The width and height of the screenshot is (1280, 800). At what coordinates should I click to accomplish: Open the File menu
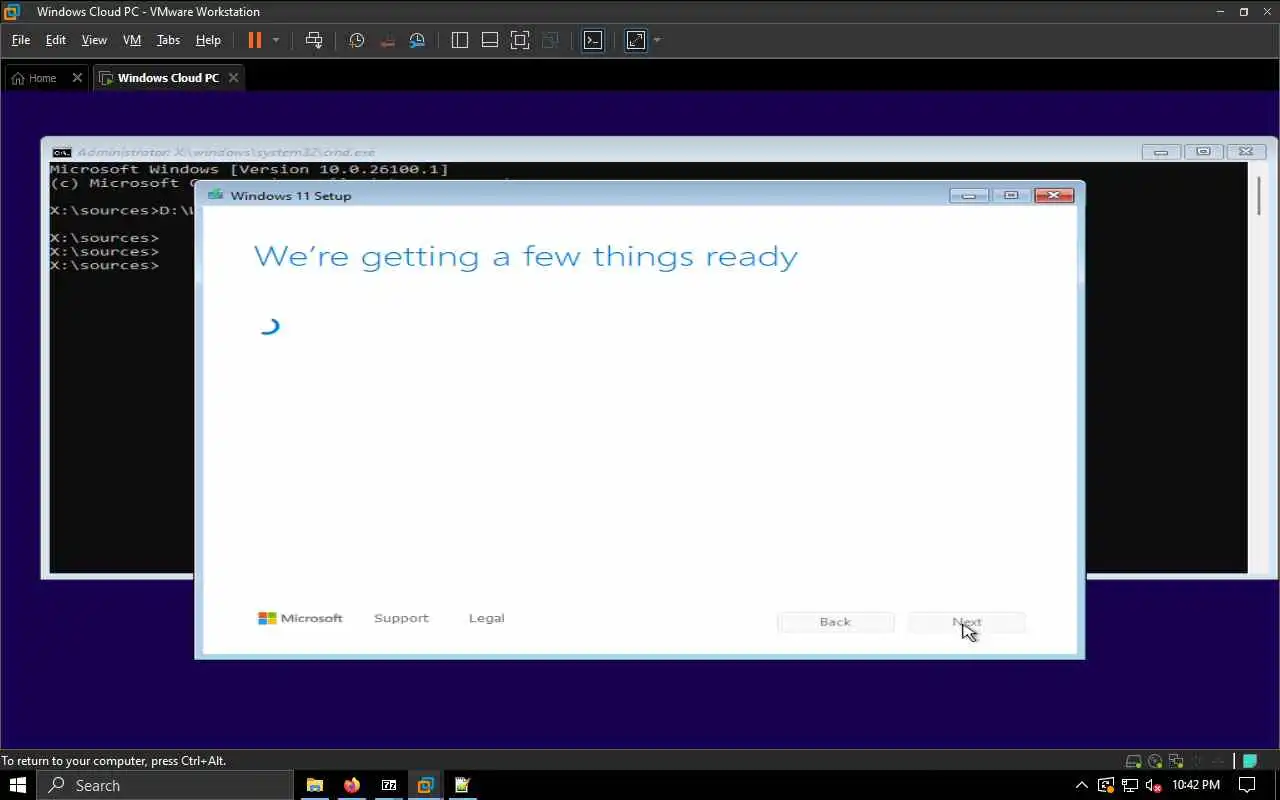click(x=20, y=40)
